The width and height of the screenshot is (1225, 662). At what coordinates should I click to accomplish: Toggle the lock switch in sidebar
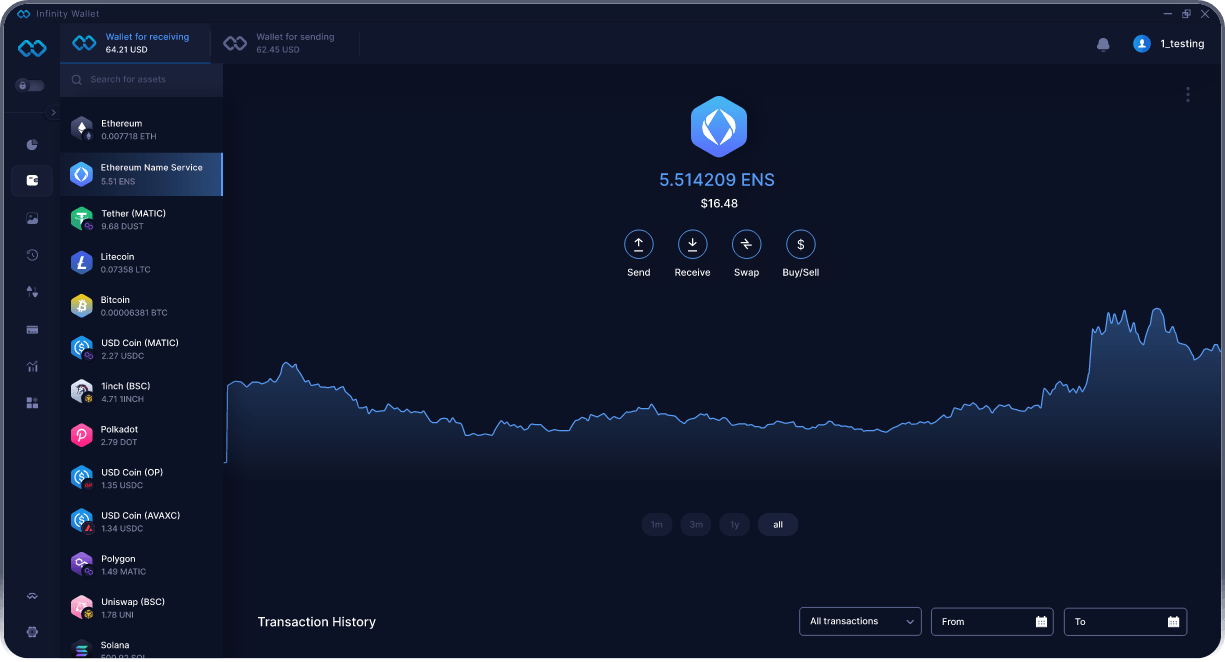pyautogui.click(x=30, y=86)
